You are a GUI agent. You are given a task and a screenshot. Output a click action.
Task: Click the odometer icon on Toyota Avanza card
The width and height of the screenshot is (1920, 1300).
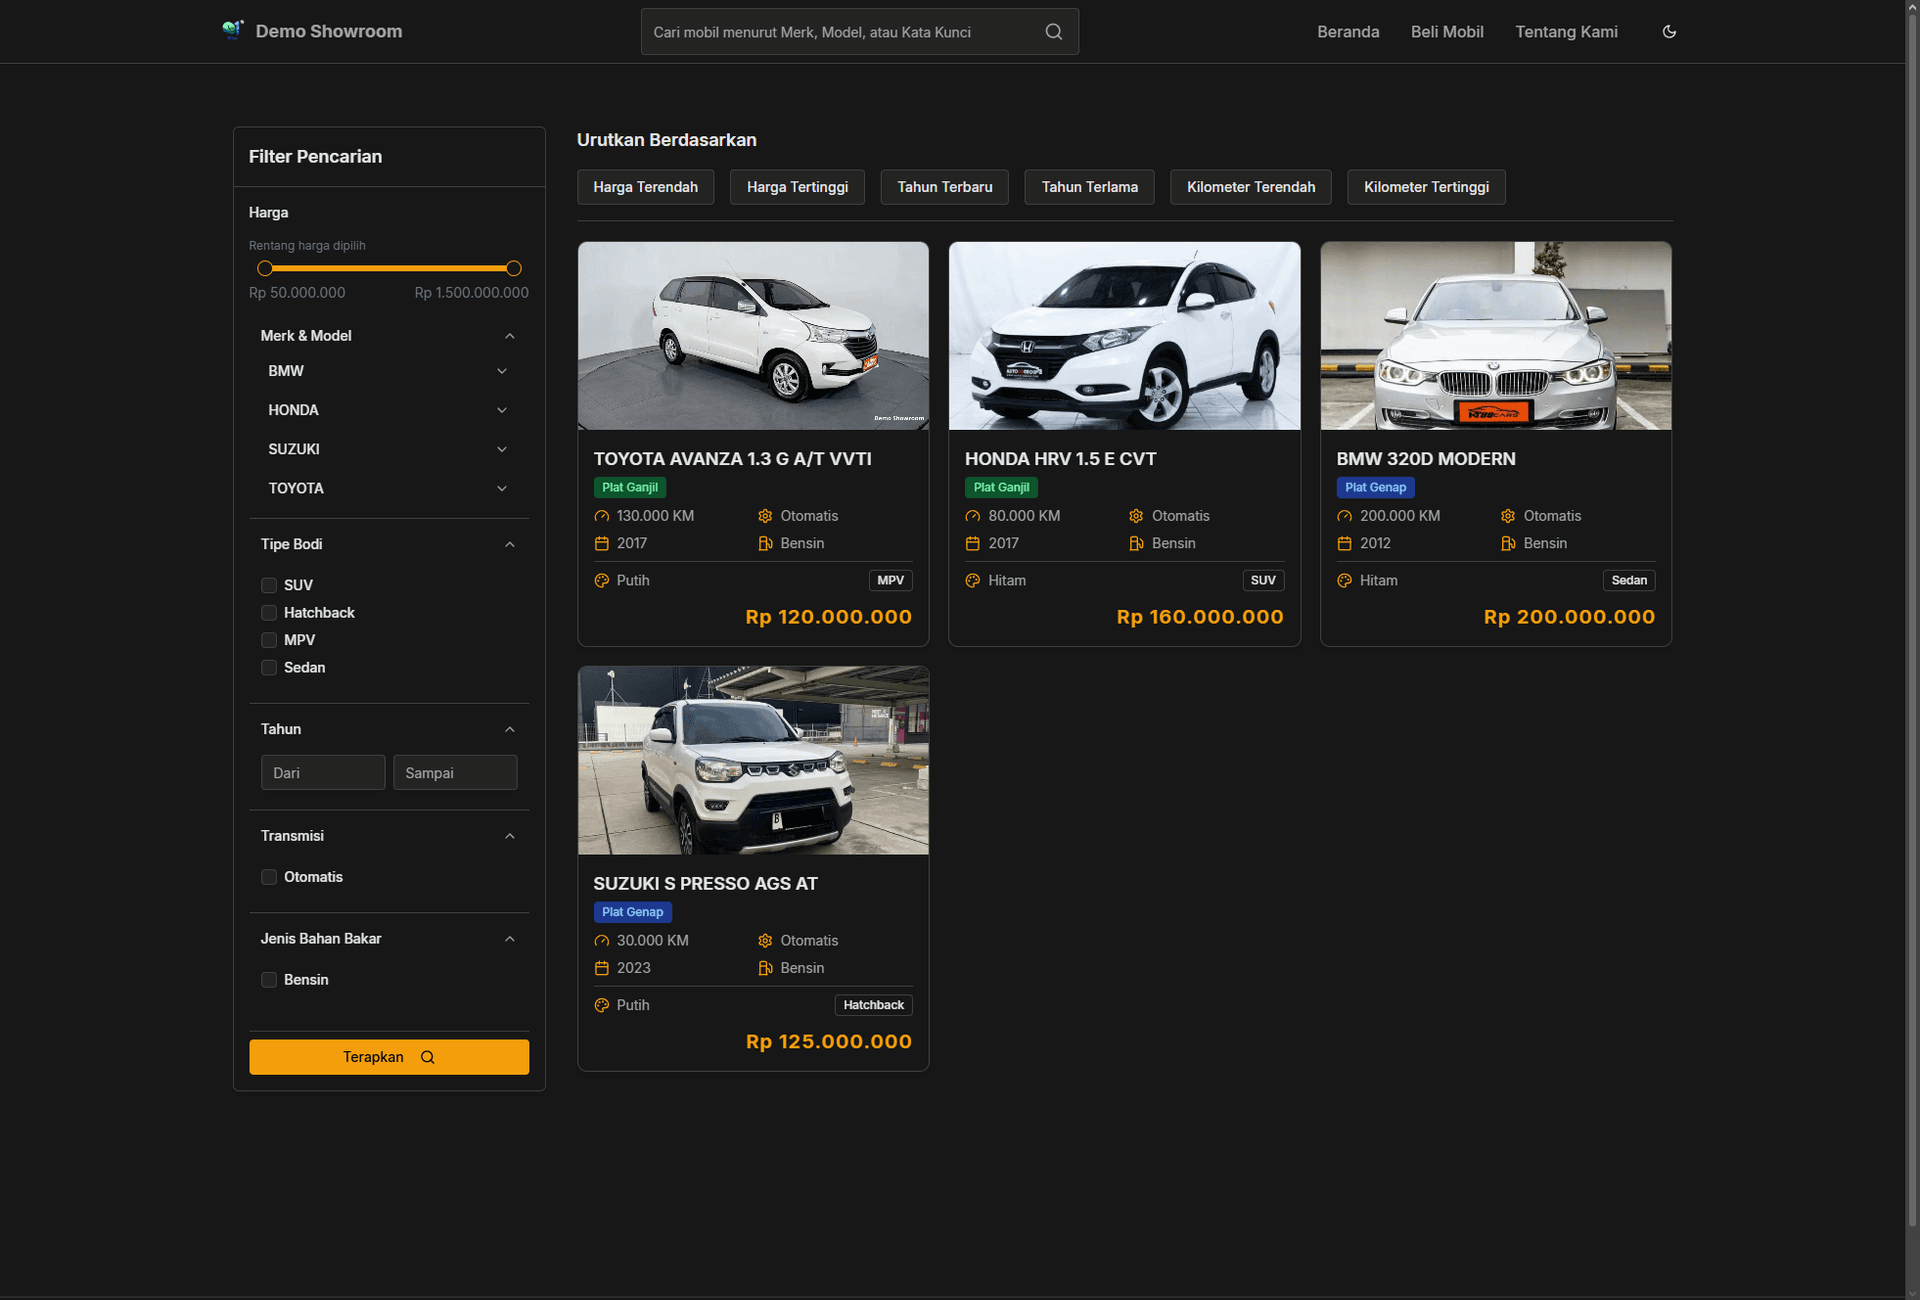point(601,516)
